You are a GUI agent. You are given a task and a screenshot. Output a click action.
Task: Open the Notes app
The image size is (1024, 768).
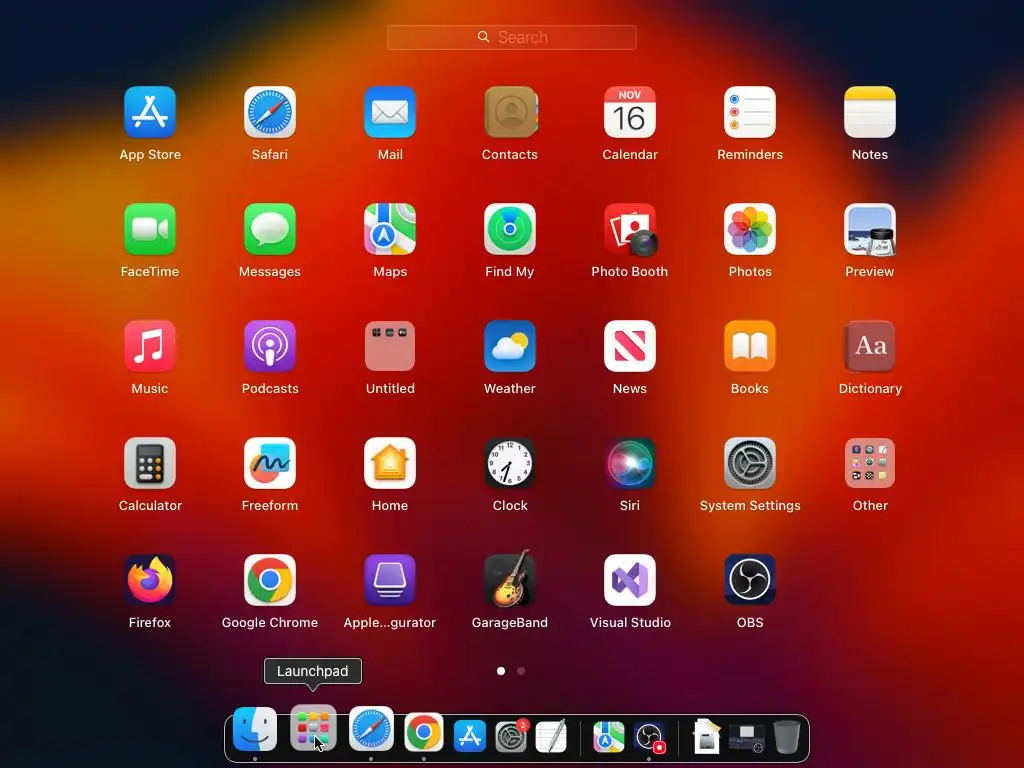pyautogui.click(x=870, y=112)
